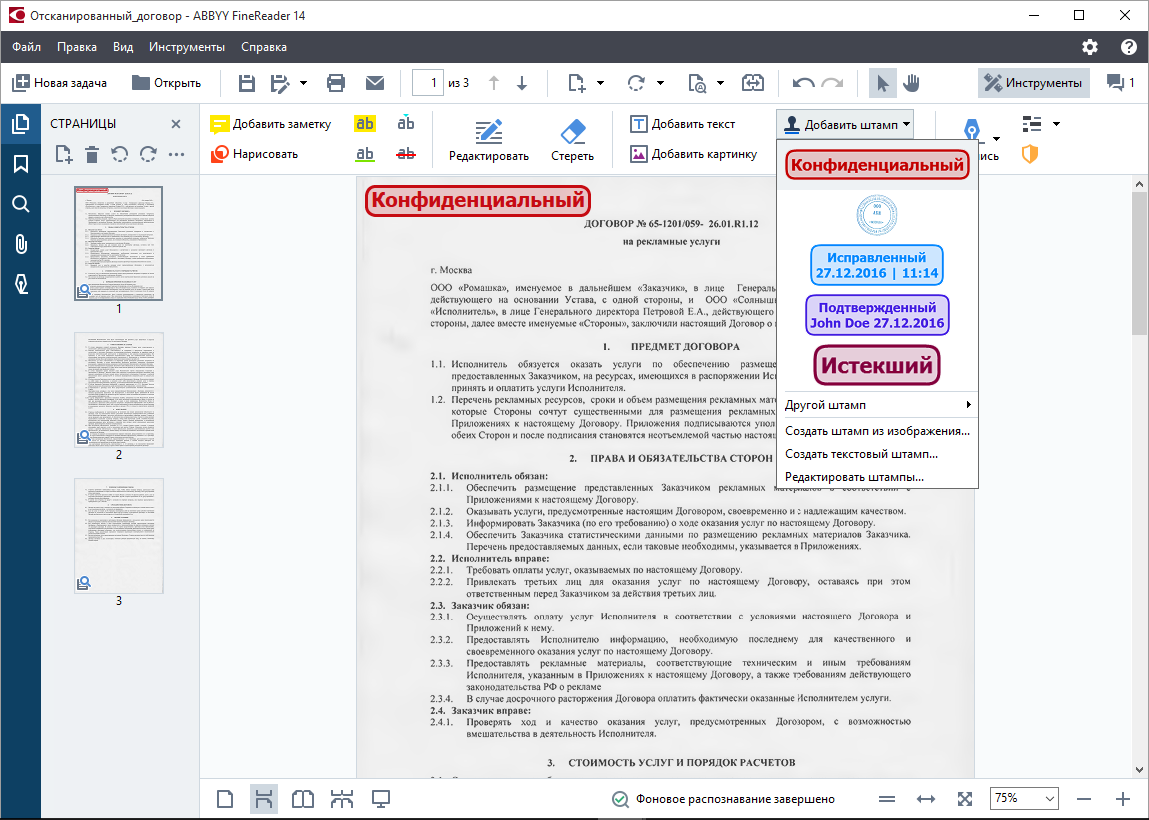Open the Attachments paperclip panel
Viewport: 1149px width, 820px height.
20,244
